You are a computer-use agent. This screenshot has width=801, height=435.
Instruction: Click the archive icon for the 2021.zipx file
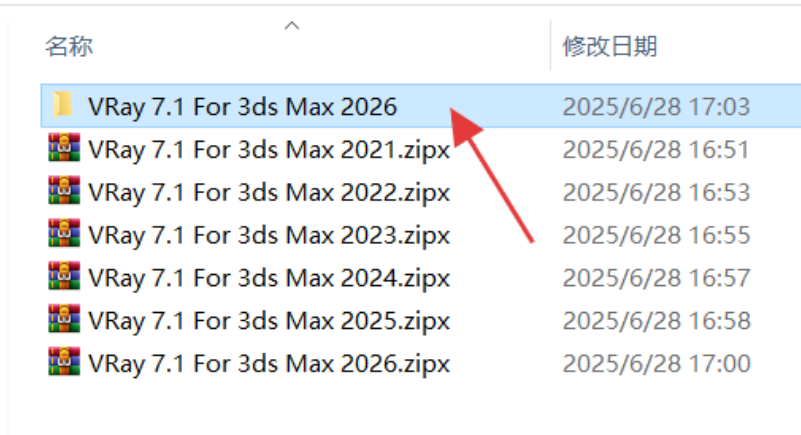click(x=64, y=148)
